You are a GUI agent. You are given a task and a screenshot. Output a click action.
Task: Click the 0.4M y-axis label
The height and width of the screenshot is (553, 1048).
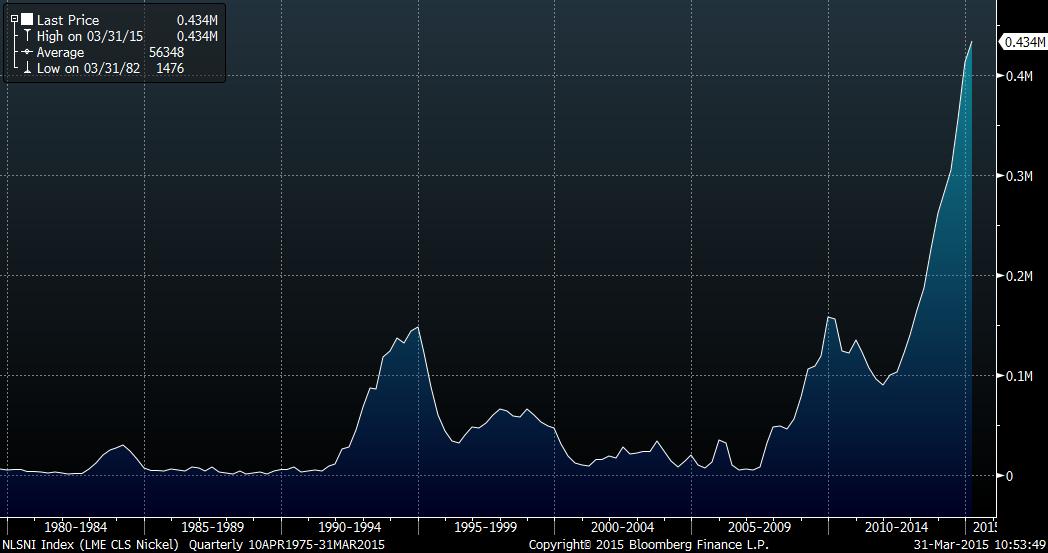1019,76
